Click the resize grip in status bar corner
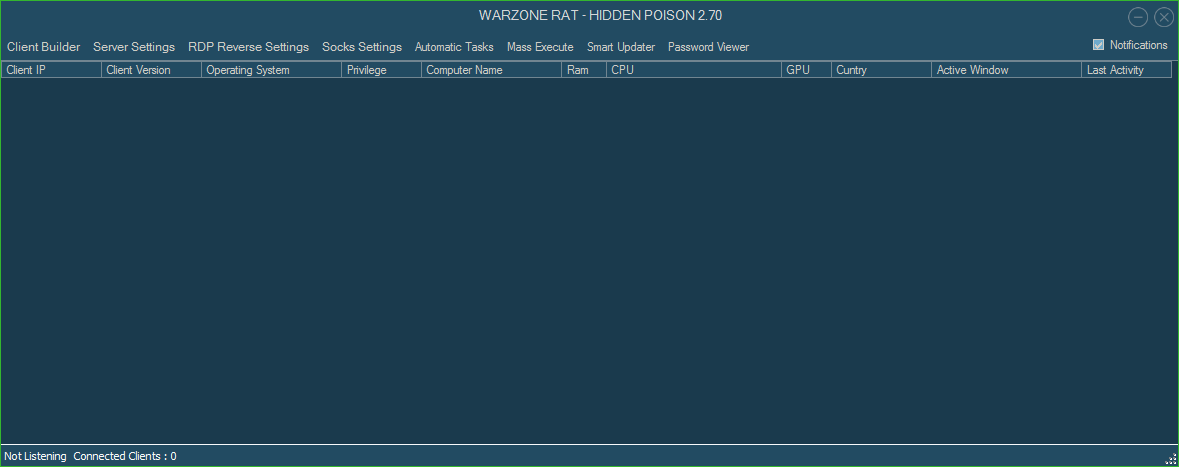The width and height of the screenshot is (1179, 467). point(1170,458)
